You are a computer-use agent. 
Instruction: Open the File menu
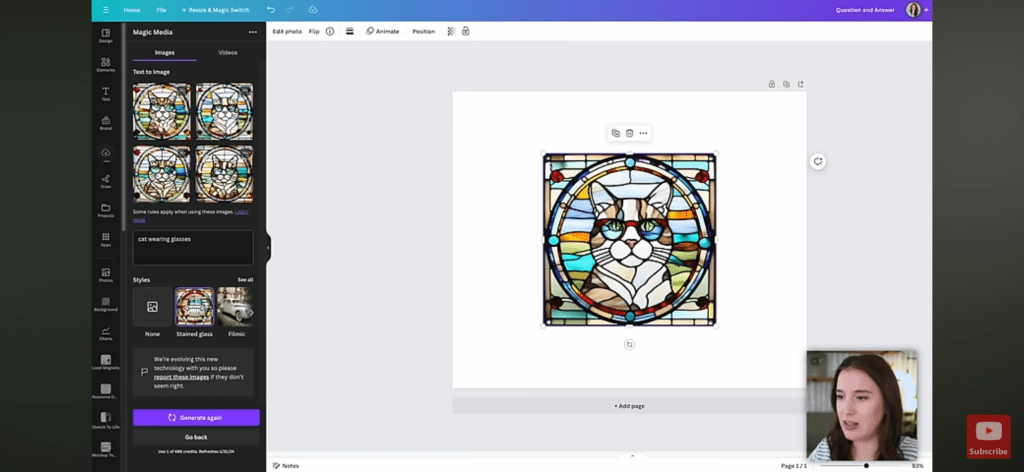161,10
